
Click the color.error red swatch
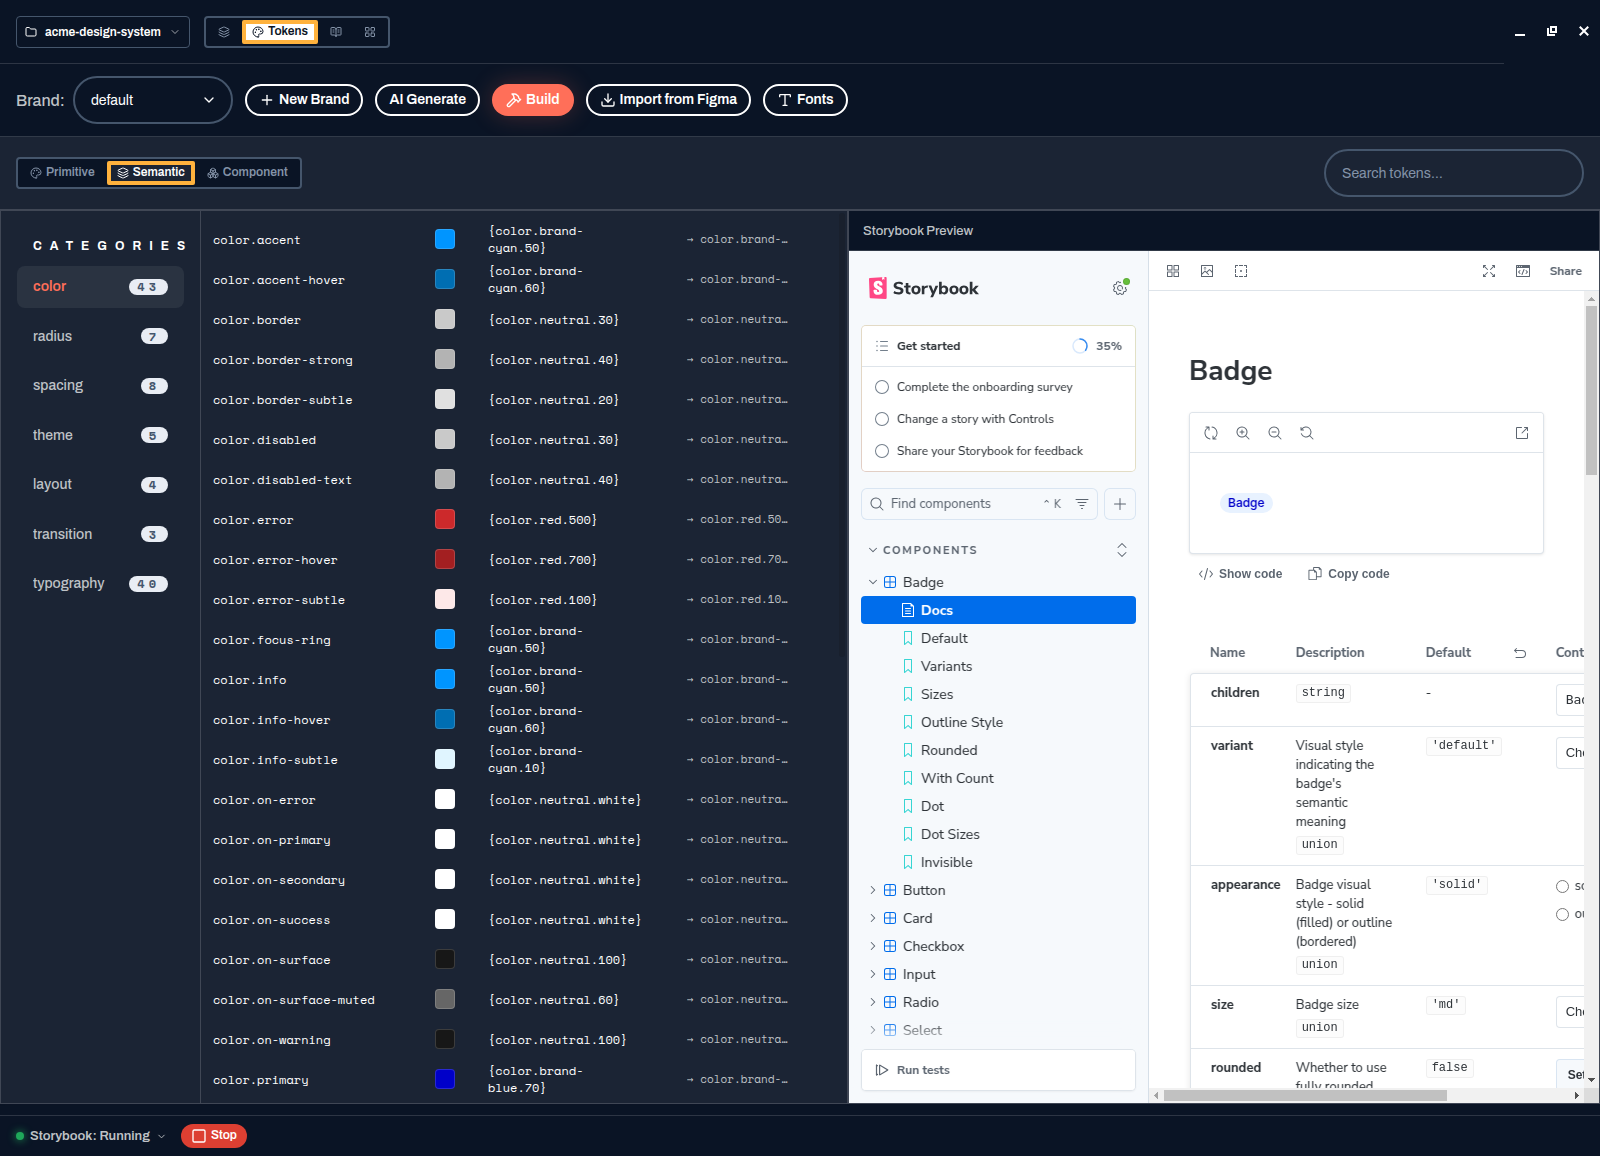(445, 519)
